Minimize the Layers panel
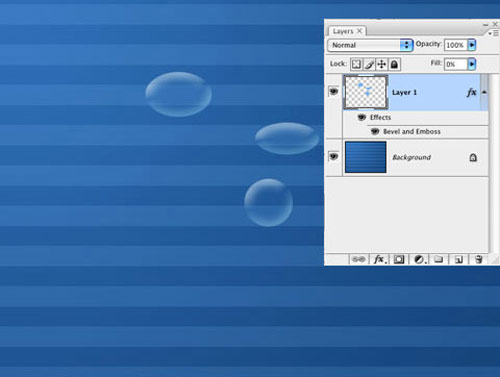This screenshot has width=500, height=377. coord(486,25)
